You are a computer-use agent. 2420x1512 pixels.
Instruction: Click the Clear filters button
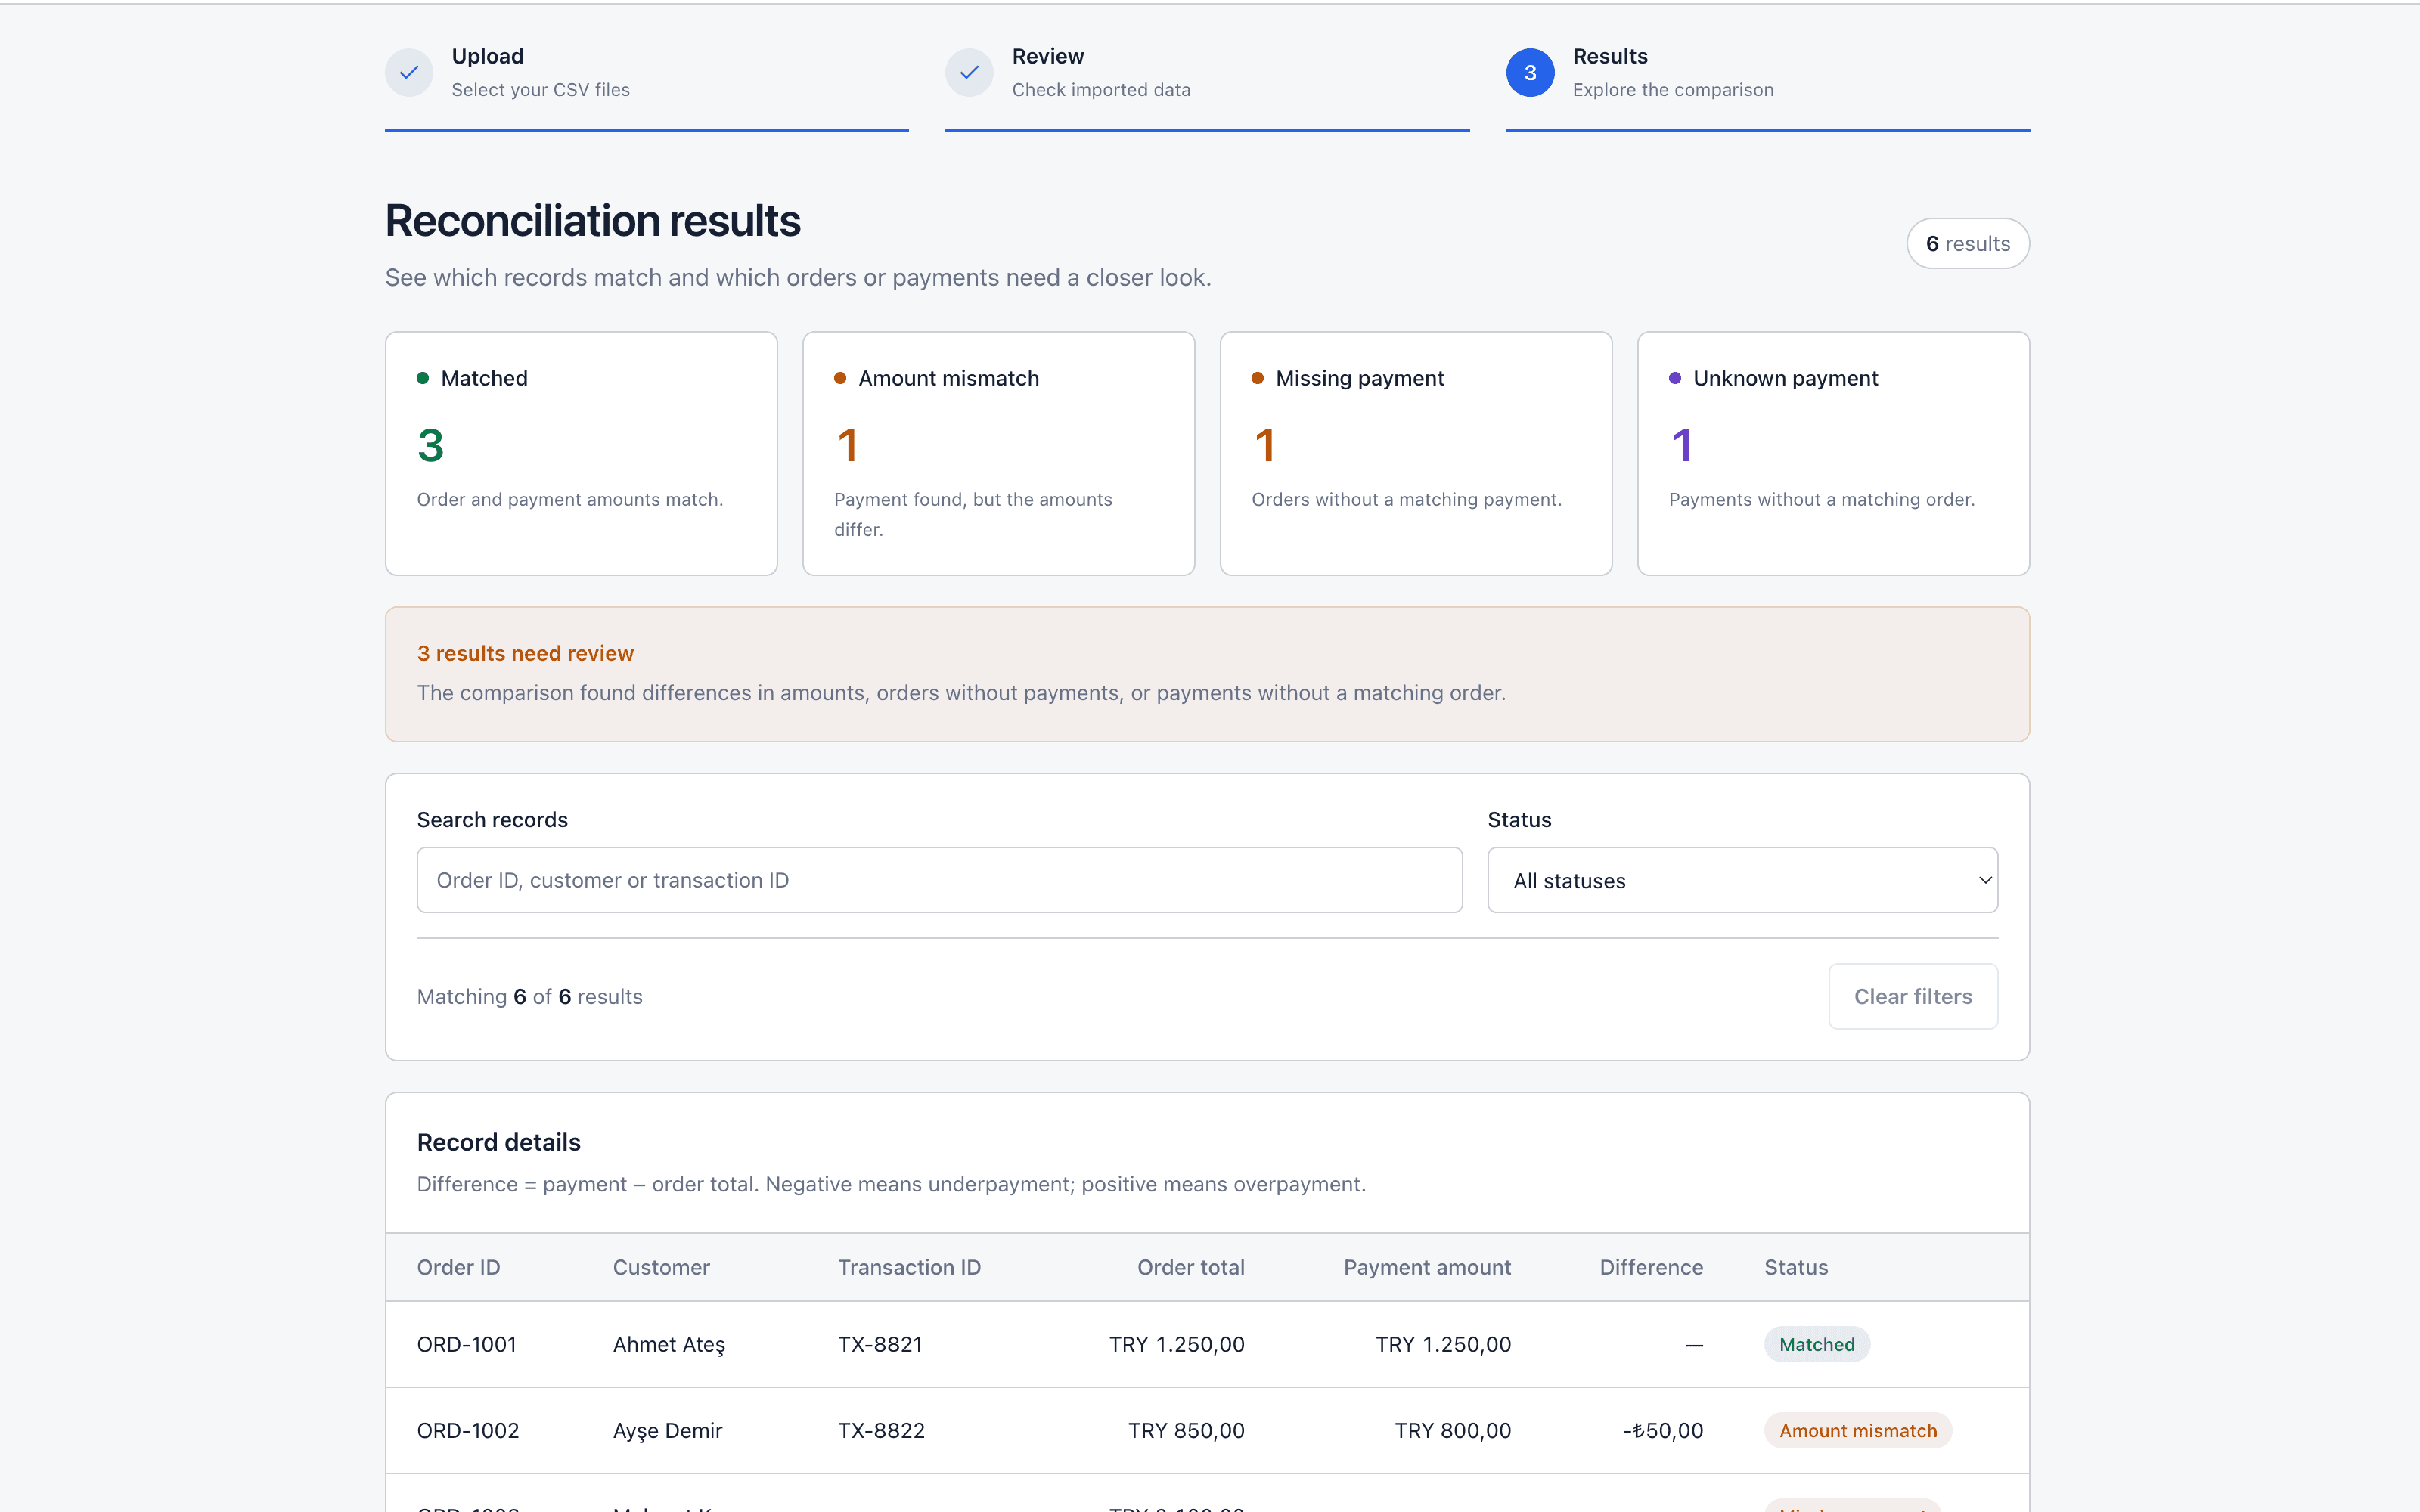point(1913,996)
